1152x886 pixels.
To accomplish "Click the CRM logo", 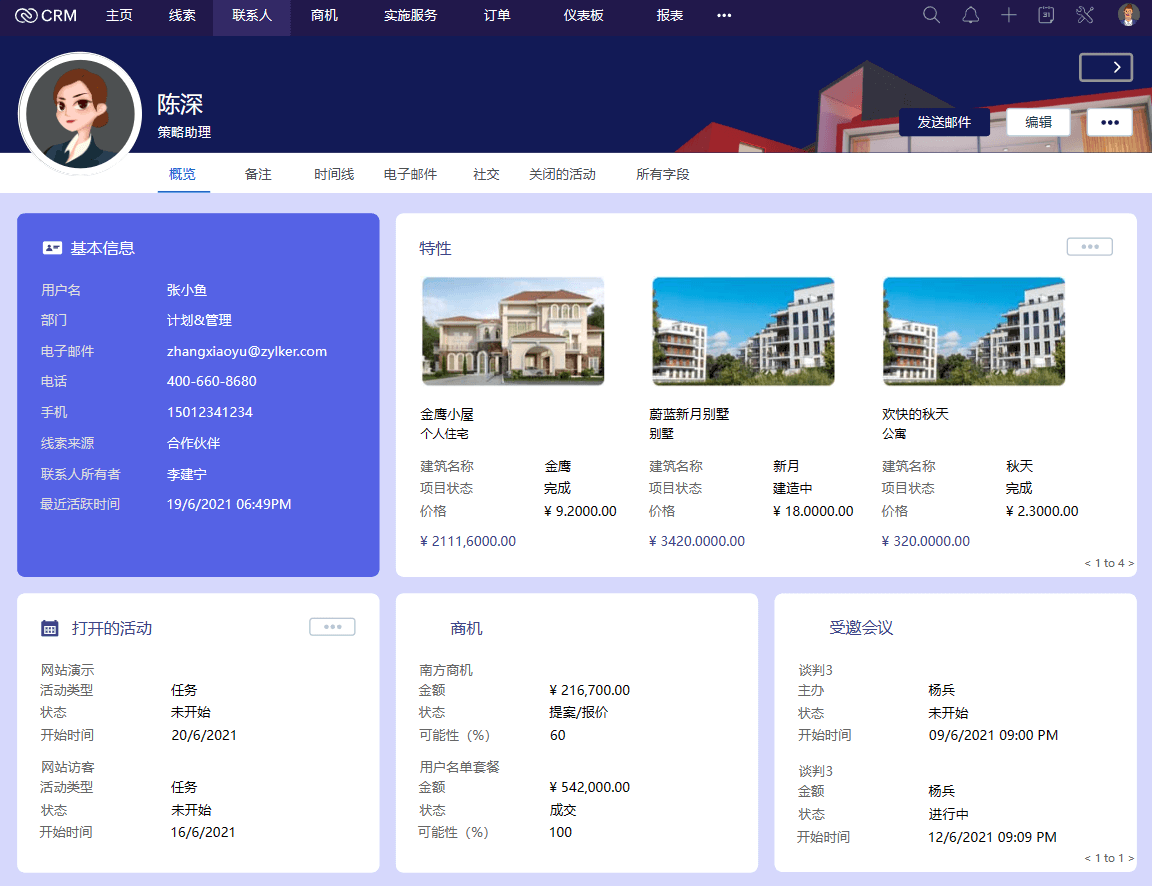I will [x=47, y=16].
